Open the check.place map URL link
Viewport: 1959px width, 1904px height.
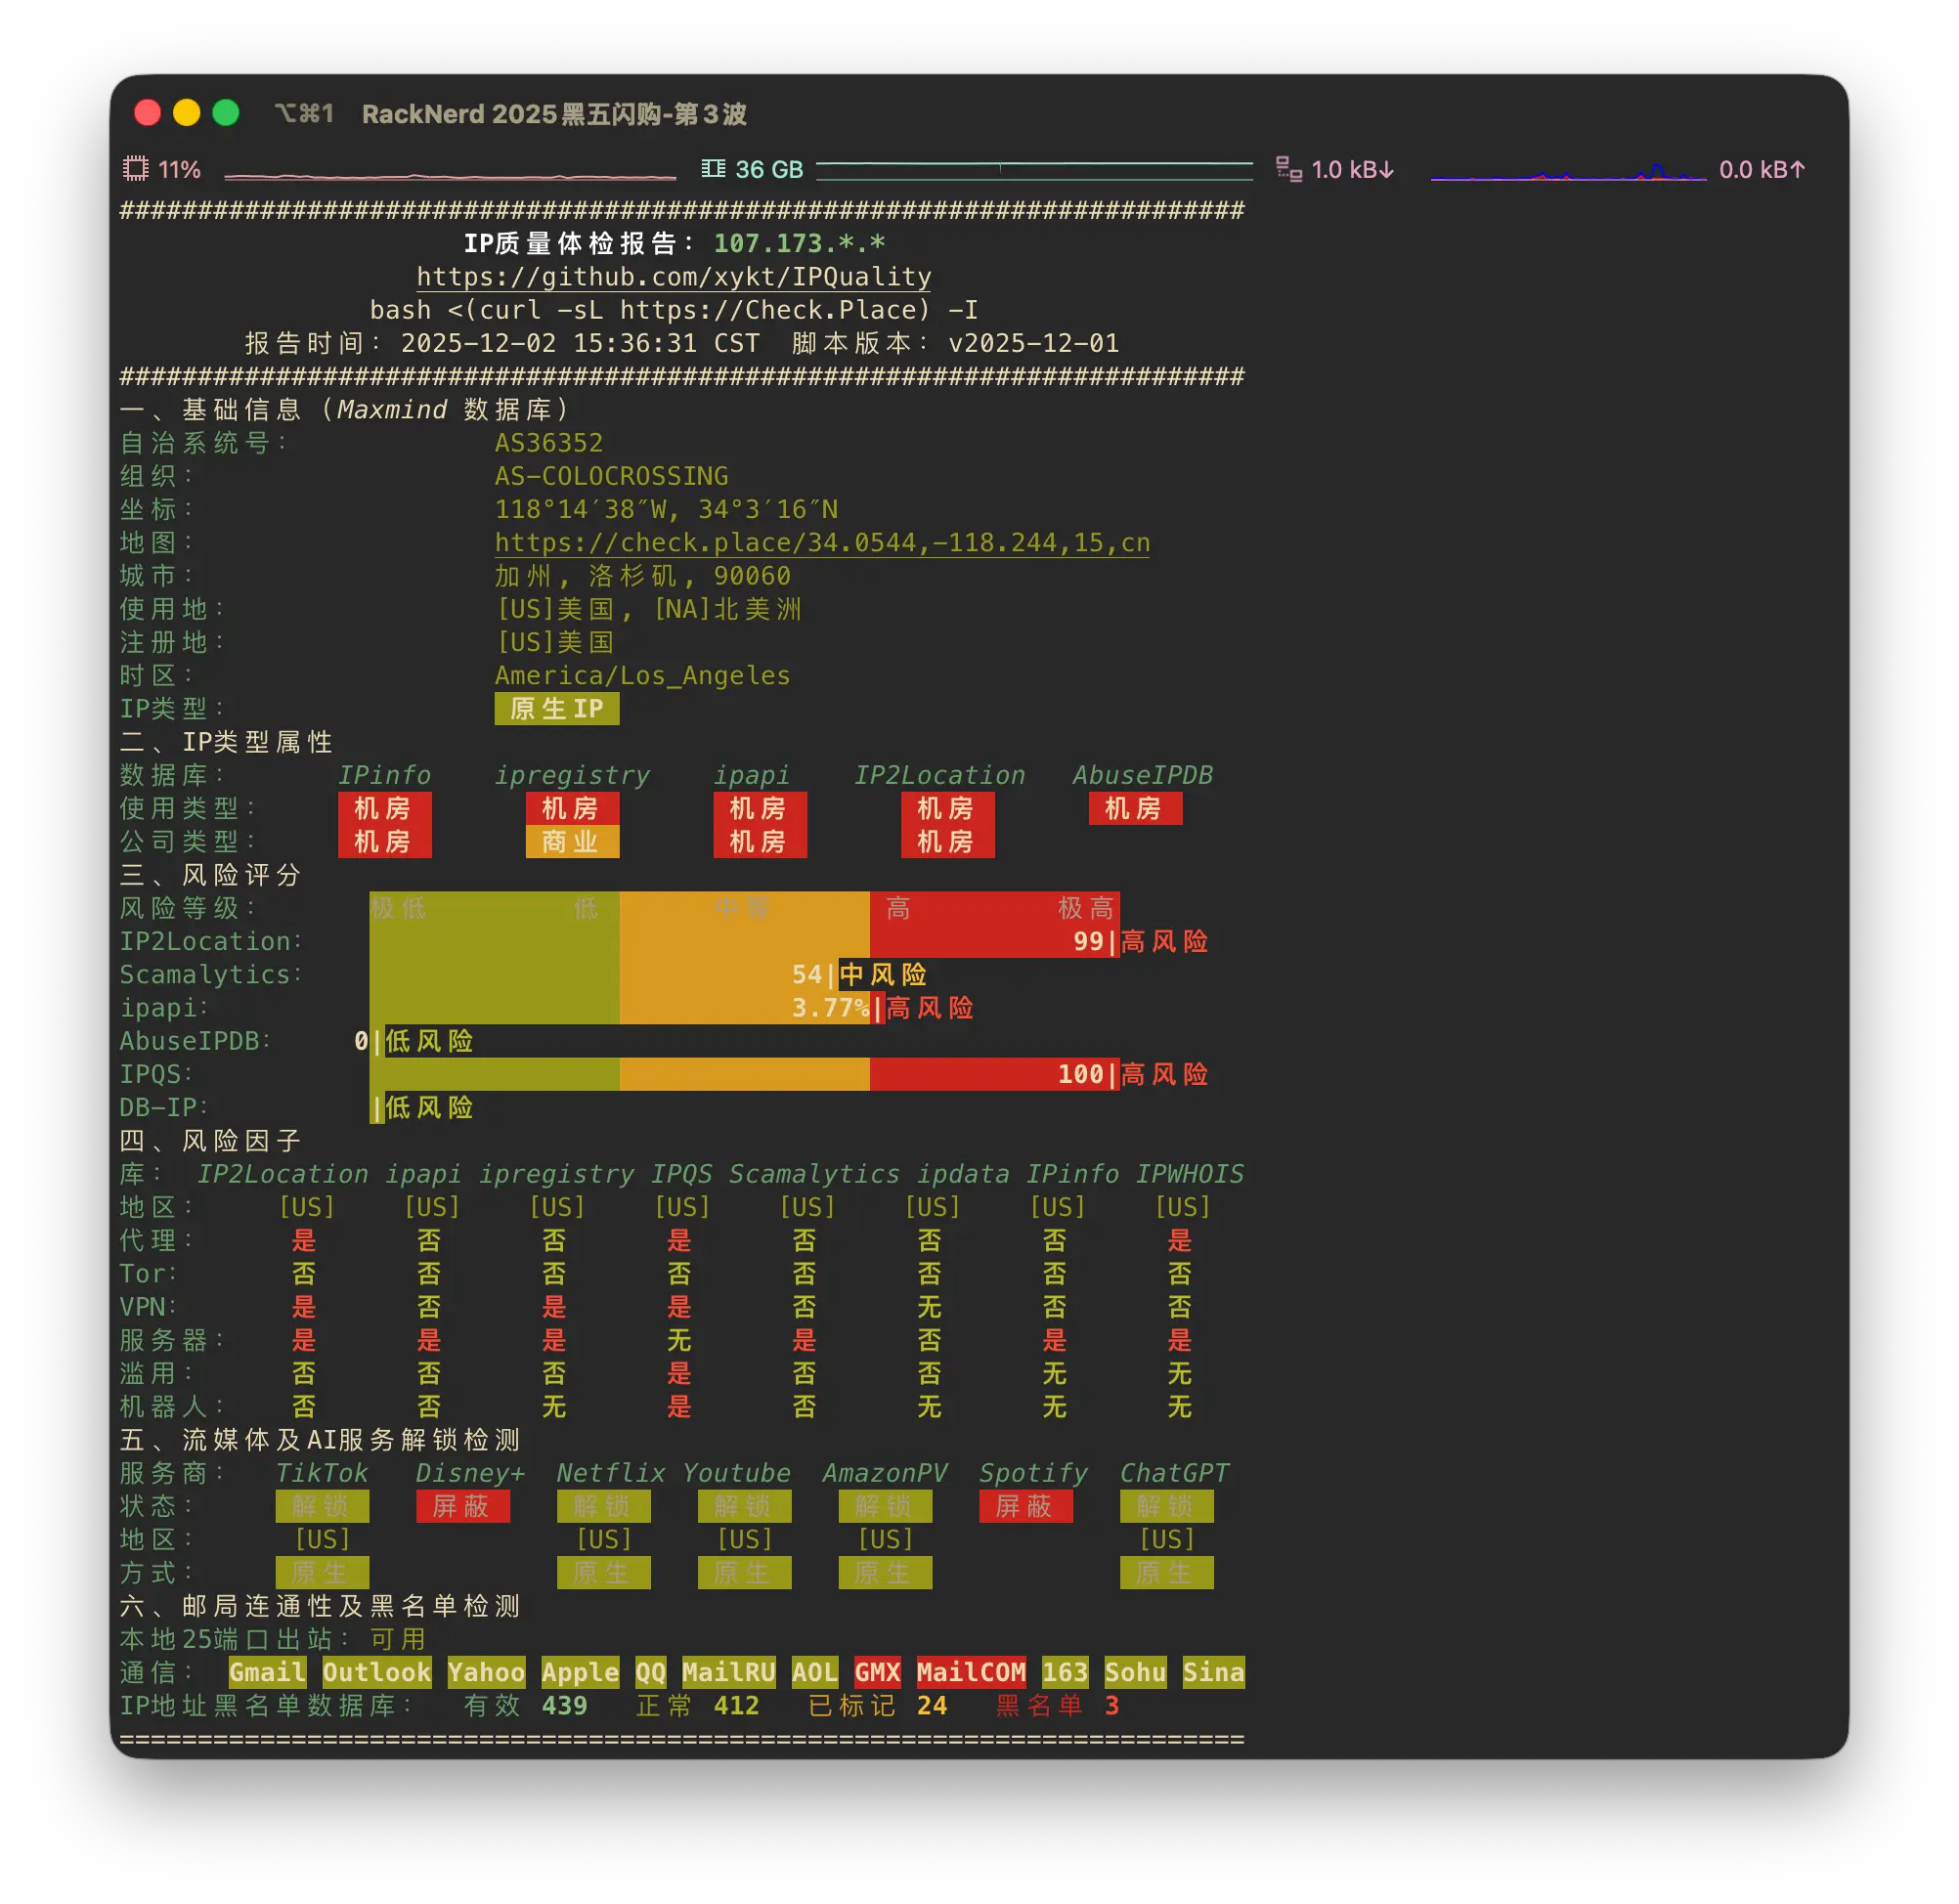coord(821,543)
